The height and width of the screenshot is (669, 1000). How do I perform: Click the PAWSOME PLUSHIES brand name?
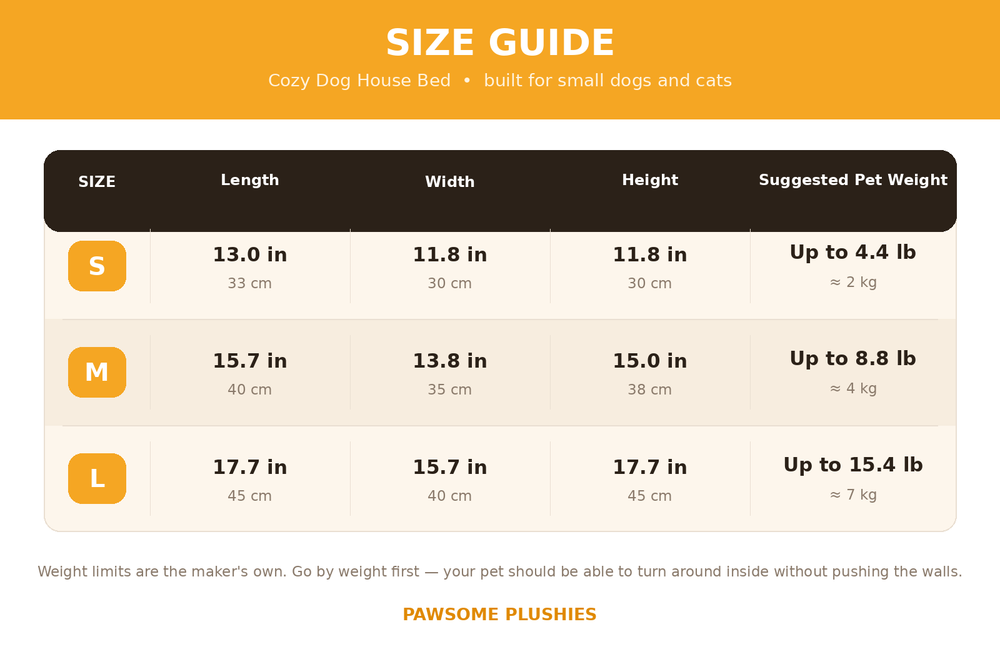500,614
